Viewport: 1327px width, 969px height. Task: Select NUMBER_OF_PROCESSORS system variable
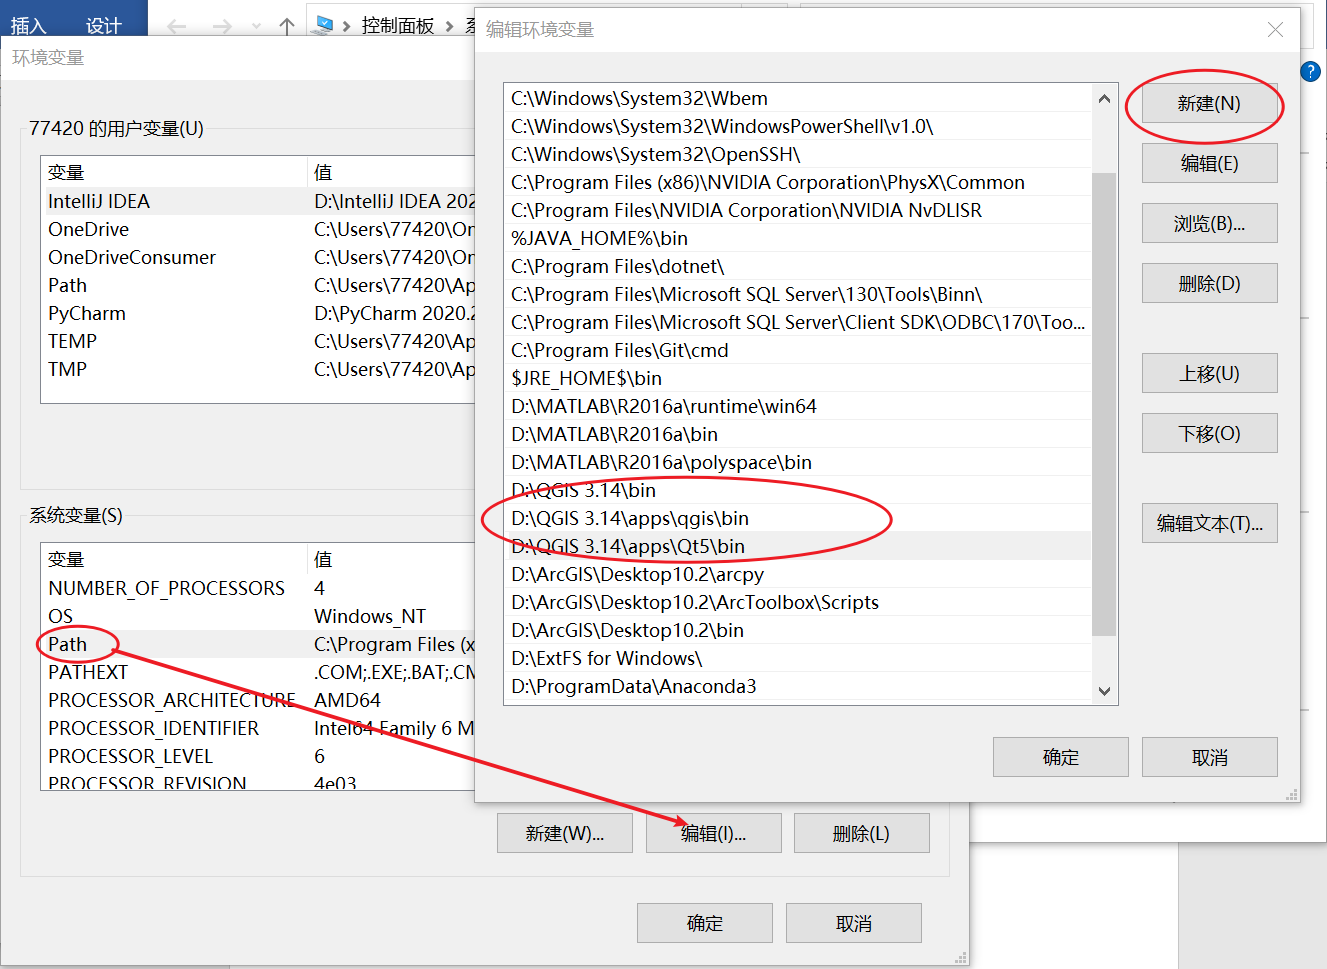[x=258, y=588]
